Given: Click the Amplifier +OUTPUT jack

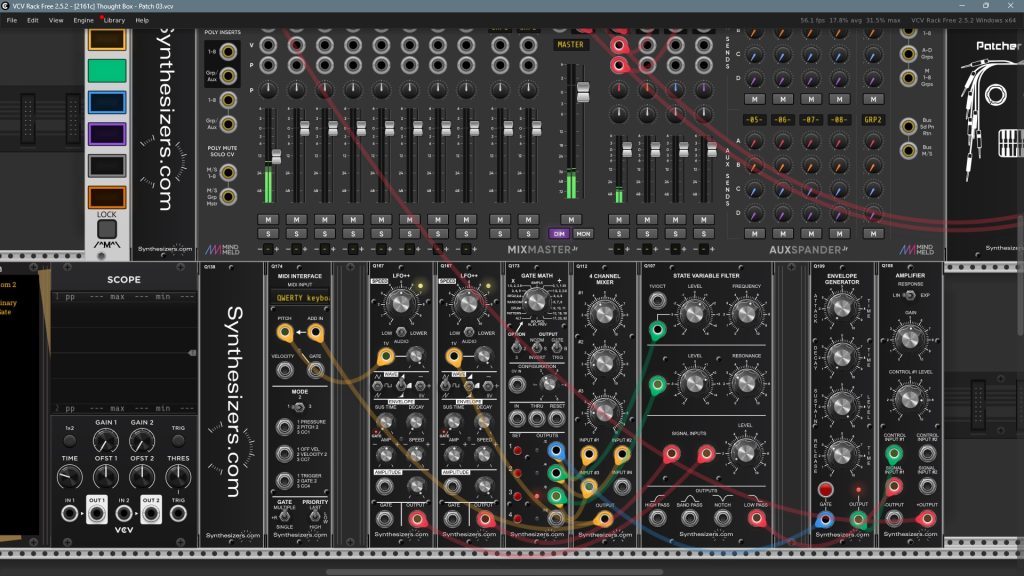Looking at the screenshot, I should 927,519.
